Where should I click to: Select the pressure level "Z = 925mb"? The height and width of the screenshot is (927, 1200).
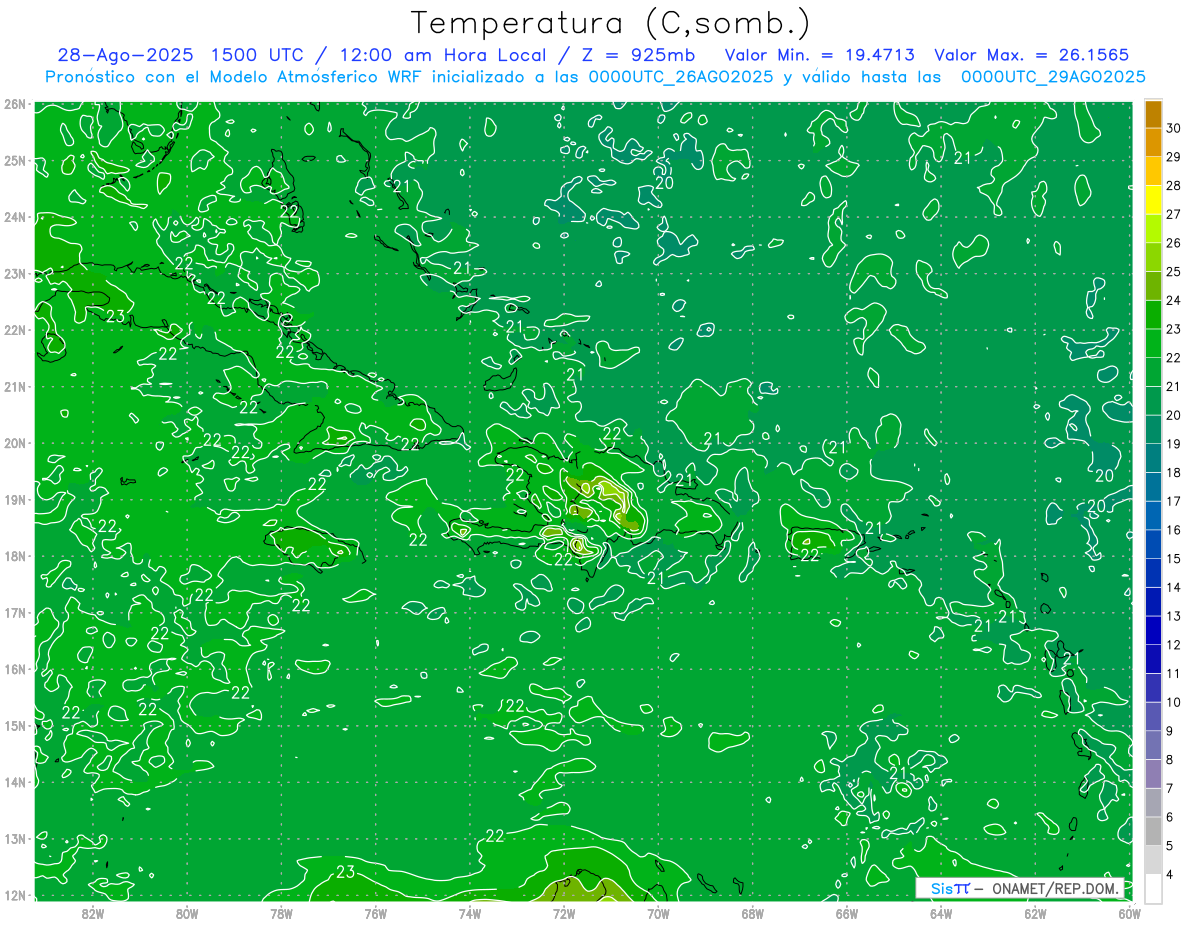pyautogui.click(x=639, y=55)
